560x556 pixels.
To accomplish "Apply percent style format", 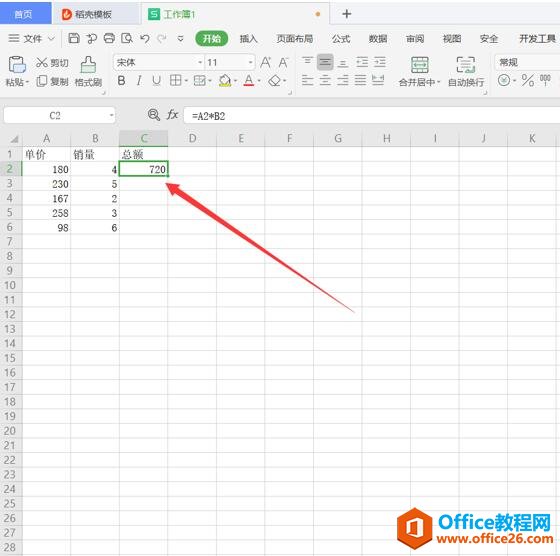I will coord(527,80).
